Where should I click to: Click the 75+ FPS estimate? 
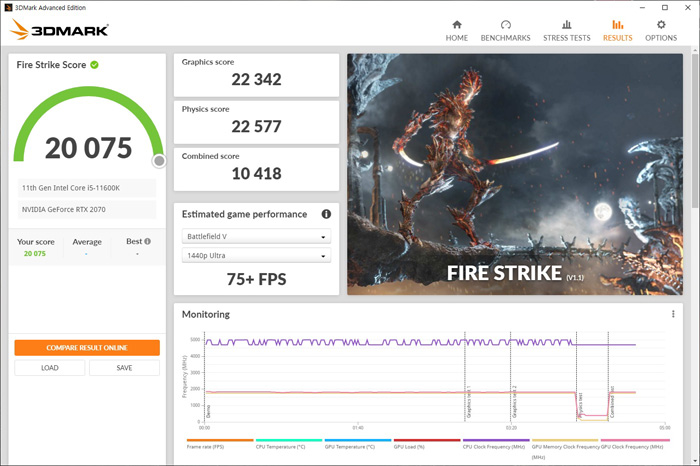click(256, 279)
